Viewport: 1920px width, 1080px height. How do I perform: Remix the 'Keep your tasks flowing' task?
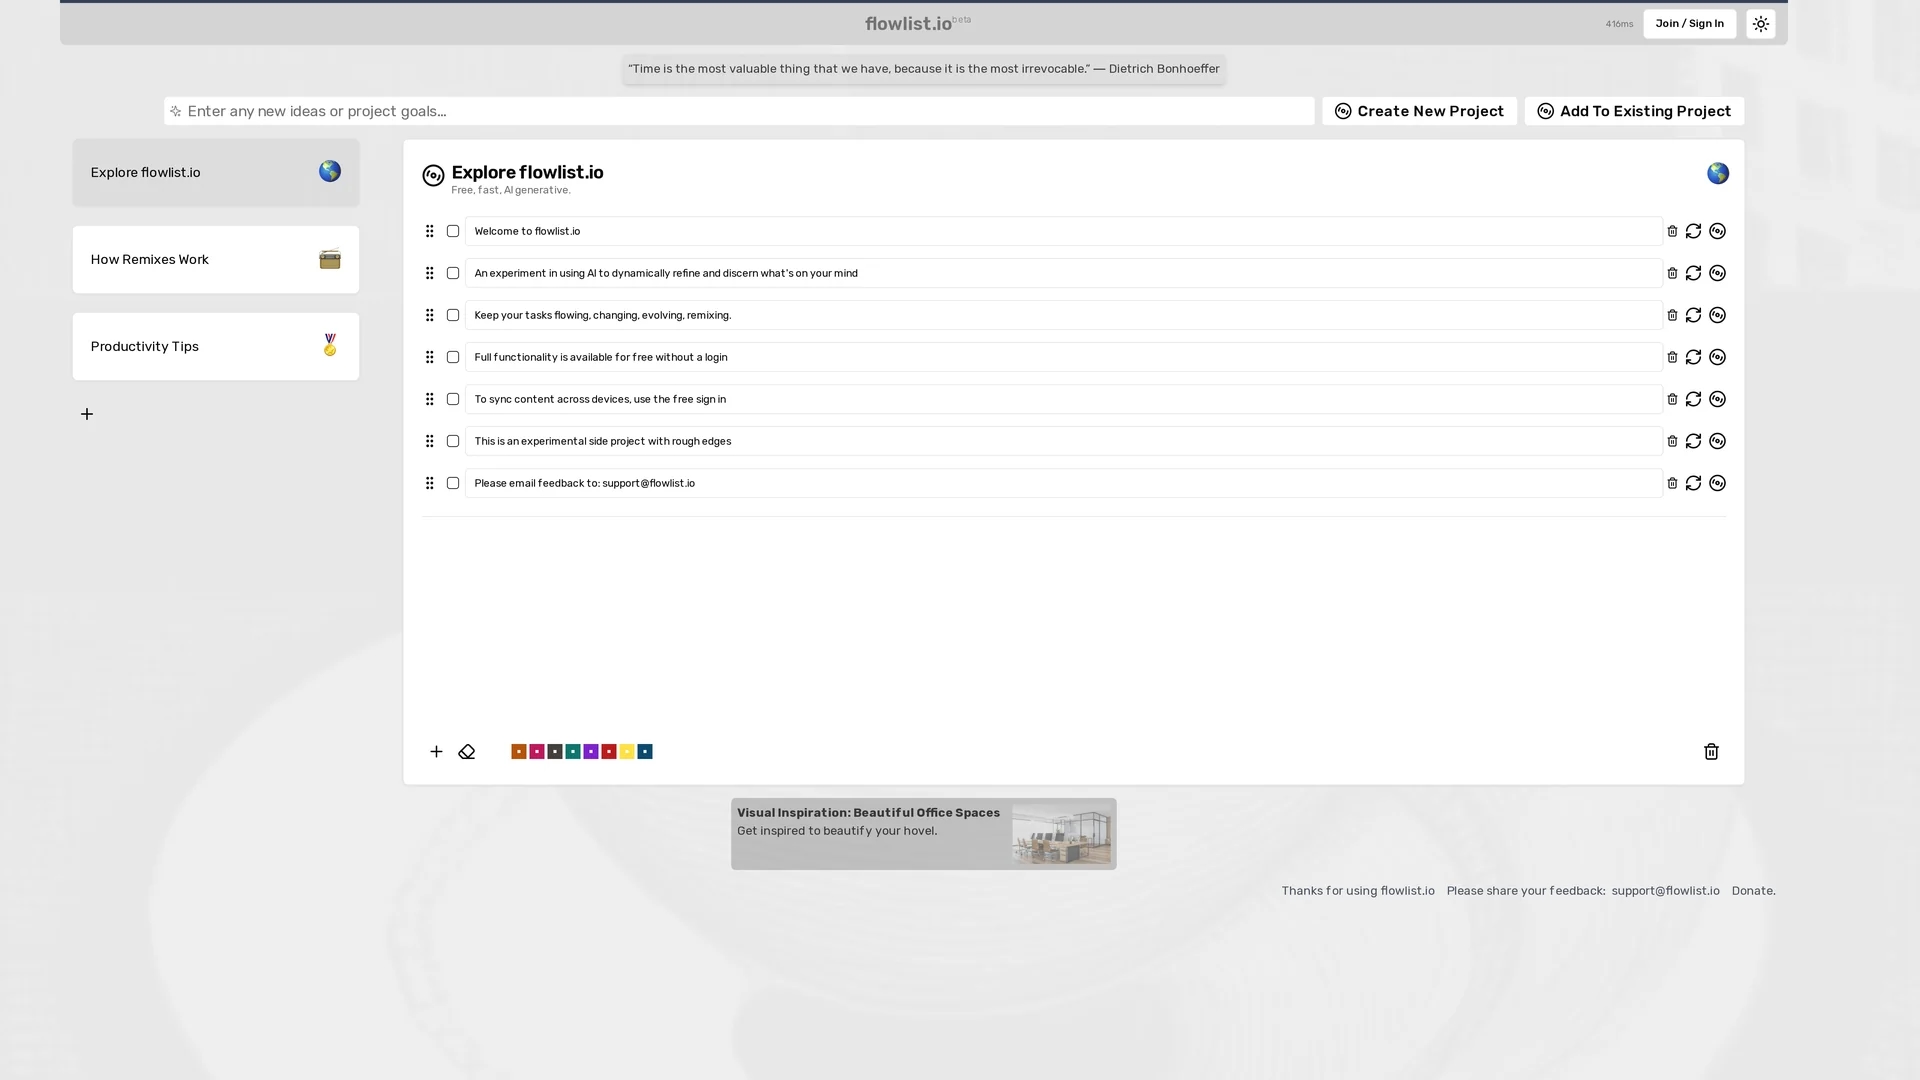pyautogui.click(x=1717, y=315)
